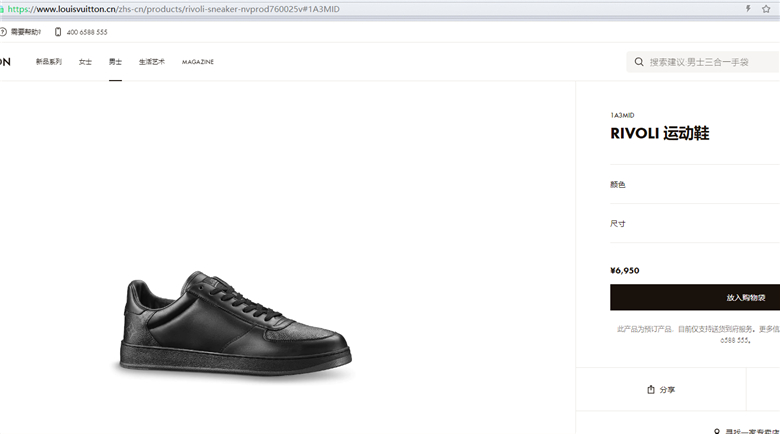Open the 男士 menu
The height and width of the screenshot is (434, 780).
pyautogui.click(x=115, y=62)
